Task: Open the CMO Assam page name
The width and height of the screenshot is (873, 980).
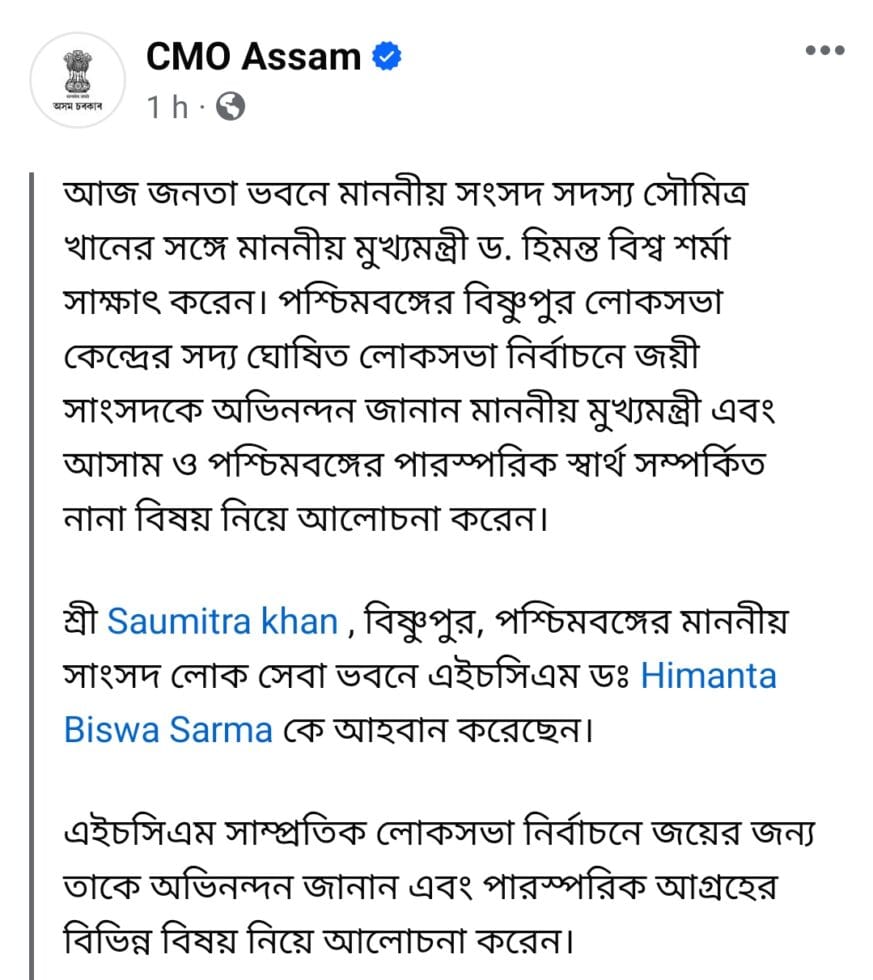Action: coord(253,56)
